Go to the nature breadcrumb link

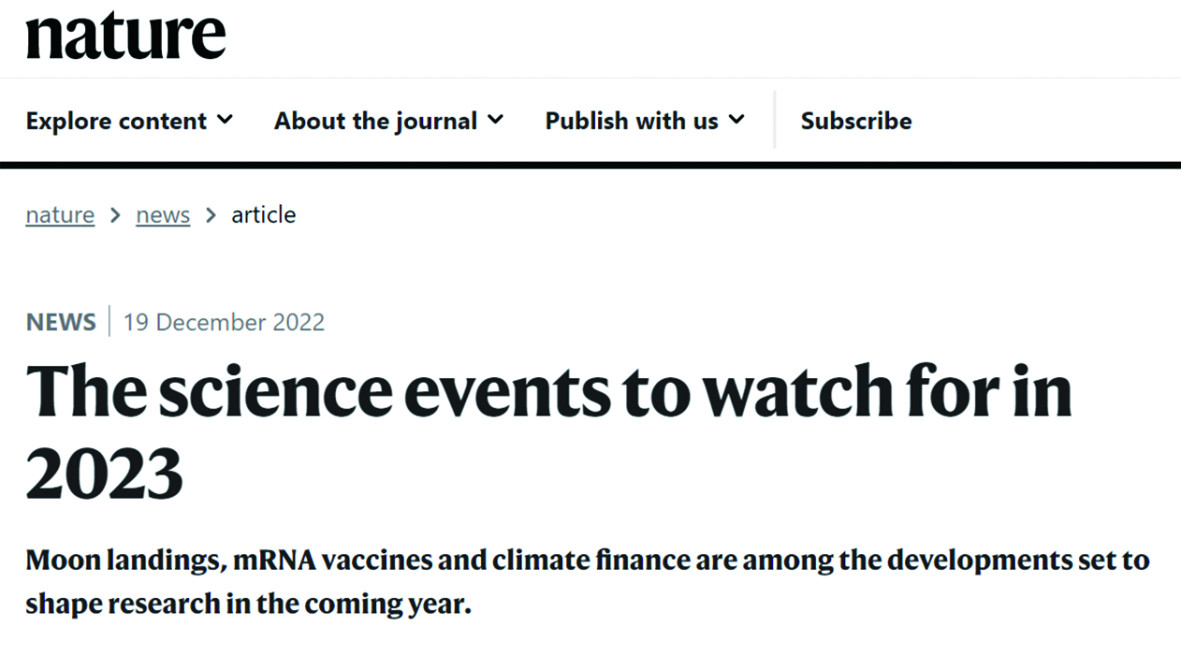click(60, 215)
